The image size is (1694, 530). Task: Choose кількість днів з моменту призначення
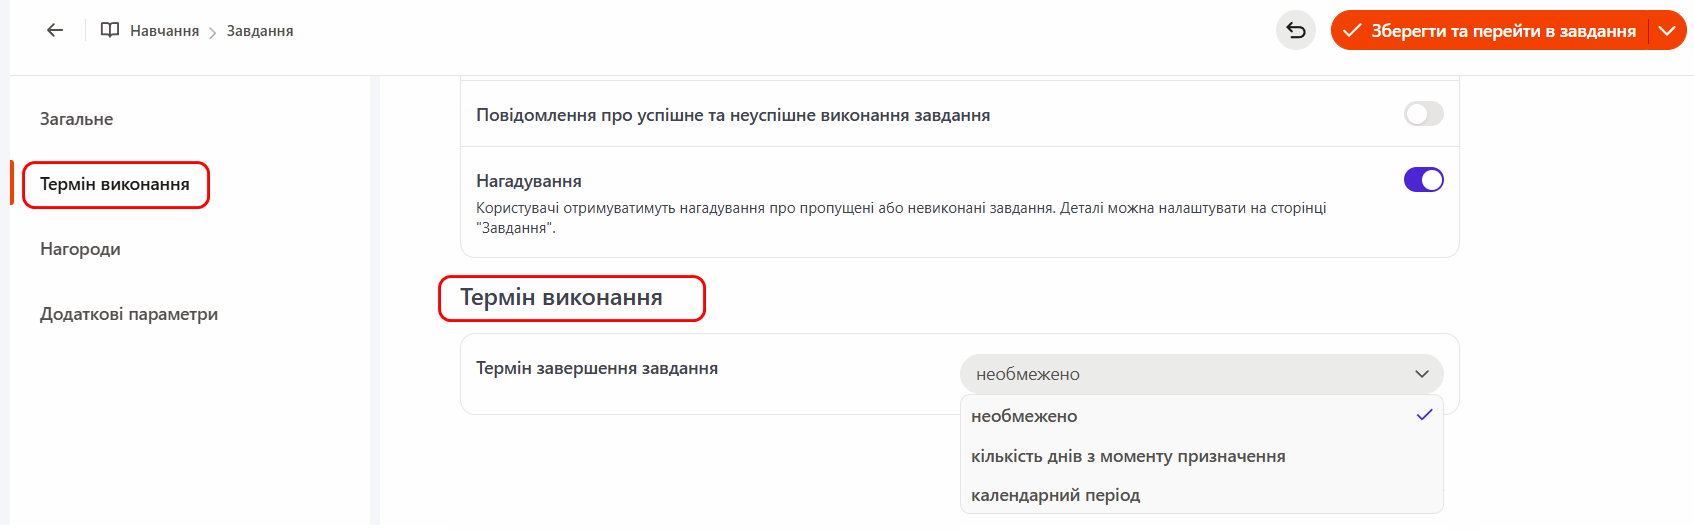click(1128, 456)
